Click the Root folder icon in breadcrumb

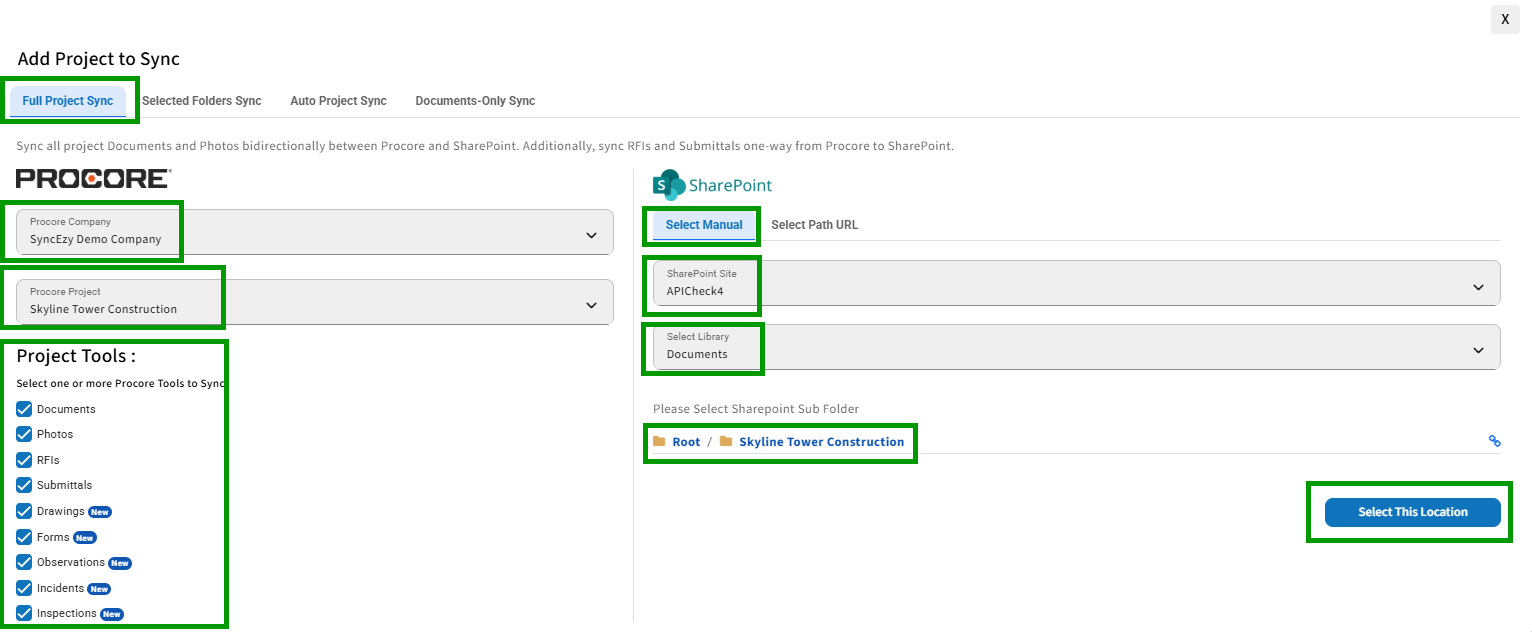[x=659, y=441]
